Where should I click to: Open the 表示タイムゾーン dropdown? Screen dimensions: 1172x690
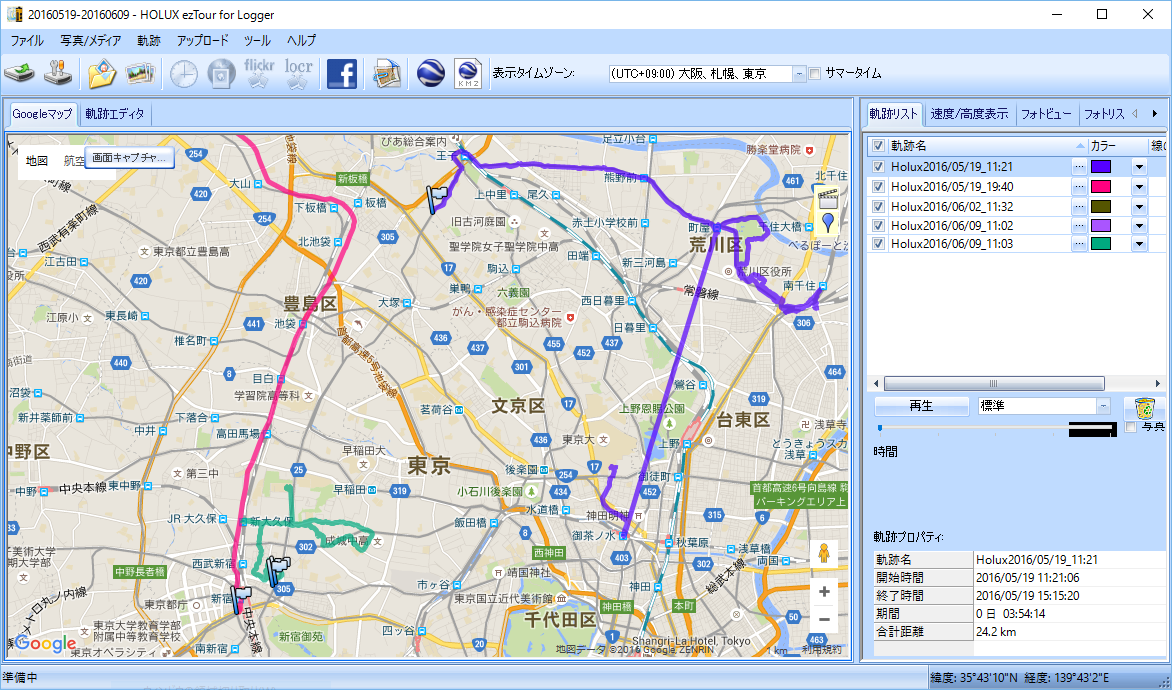[799, 73]
